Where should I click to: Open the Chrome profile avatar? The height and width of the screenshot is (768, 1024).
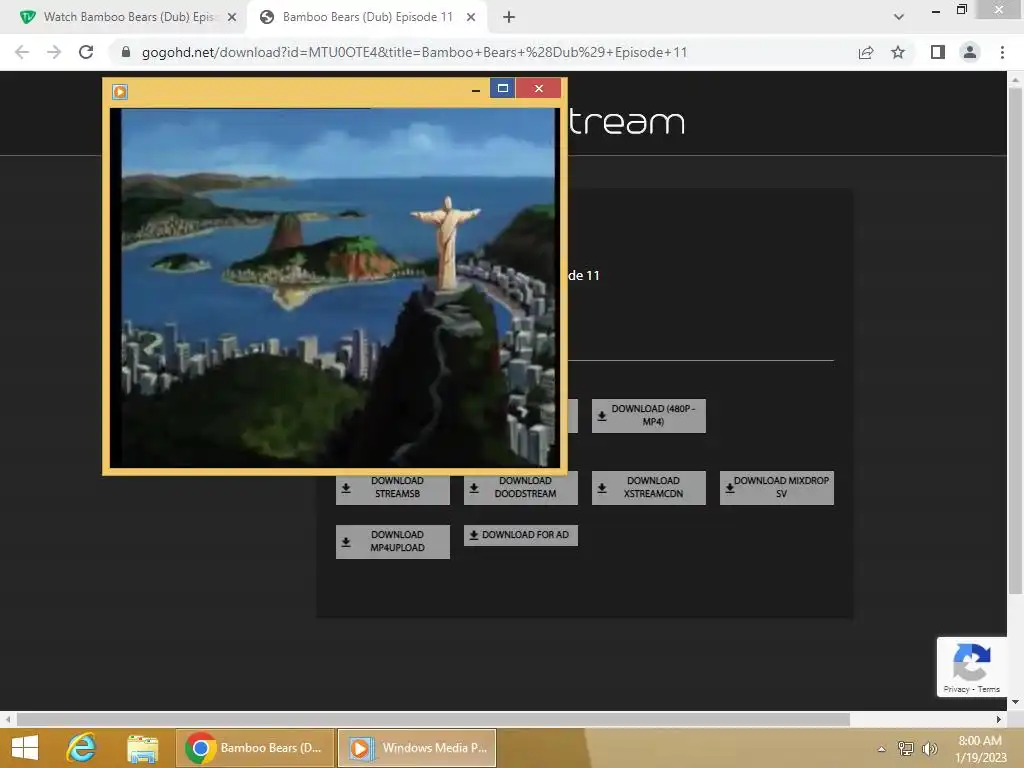970,52
